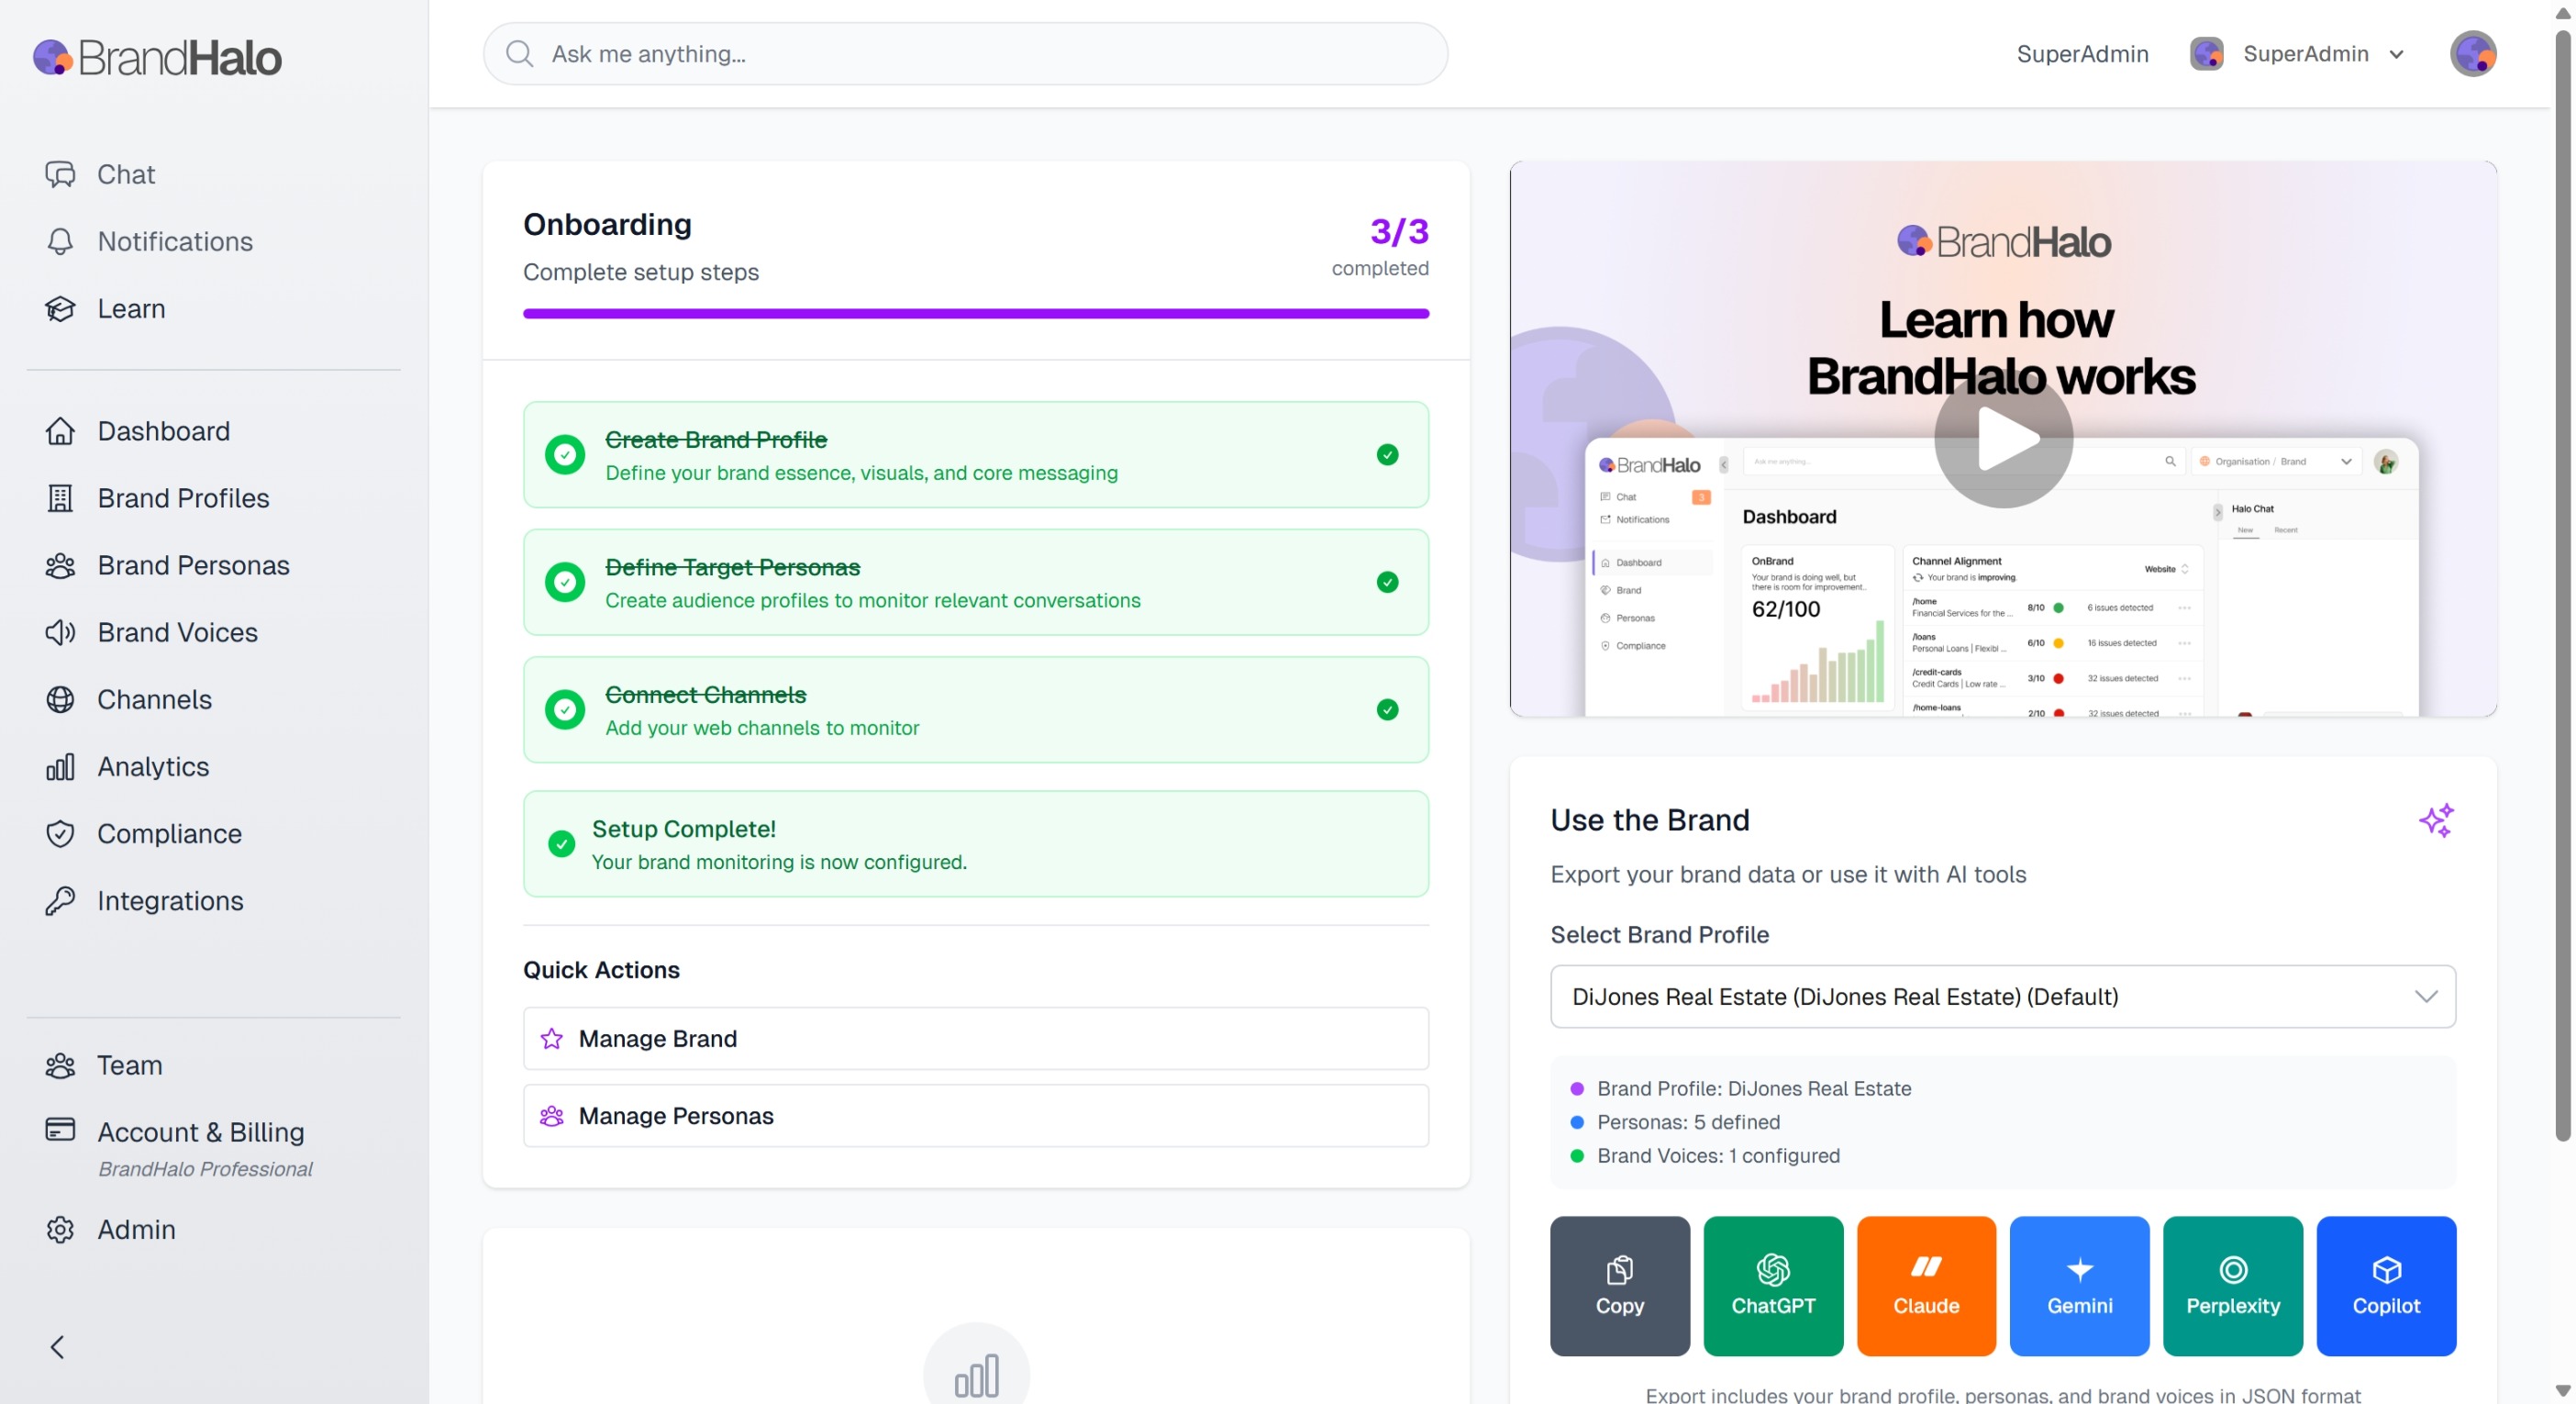Click the purple onboarding progress bar
Image resolution: width=2576 pixels, height=1404 pixels.
975,314
